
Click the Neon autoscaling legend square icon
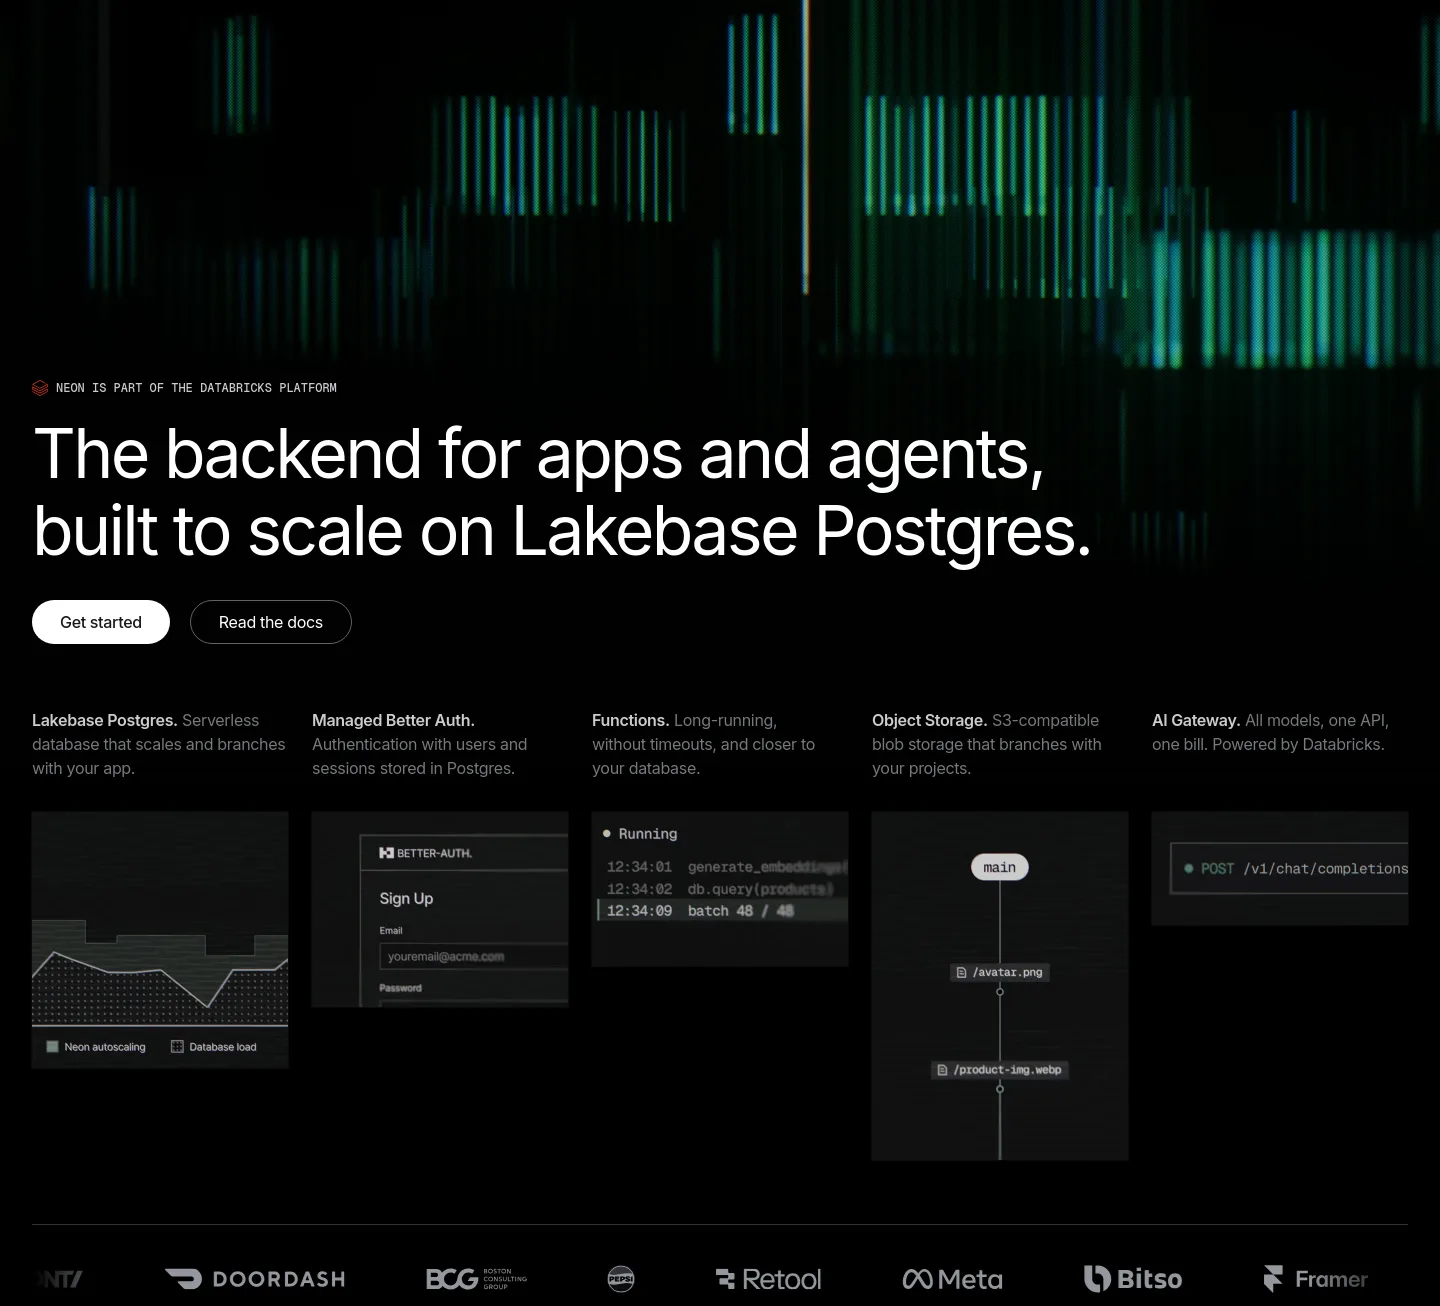(x=53, y=1047)
